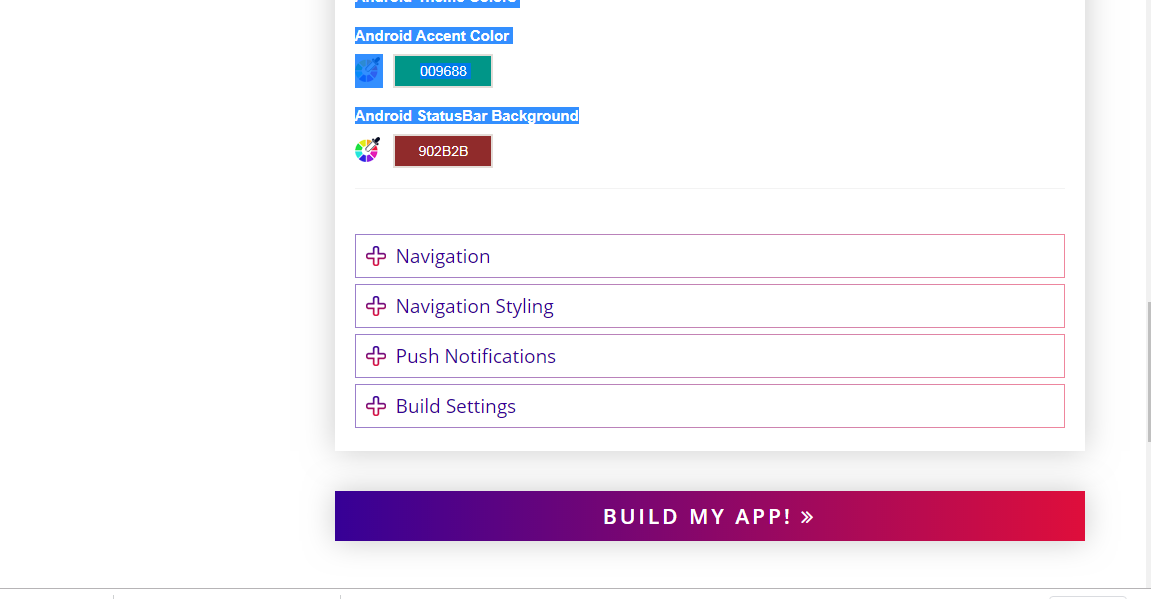Screen dimensions: 1151x599
Task: Expand the Navigation Styling section title
Action: tap(475, 306)
